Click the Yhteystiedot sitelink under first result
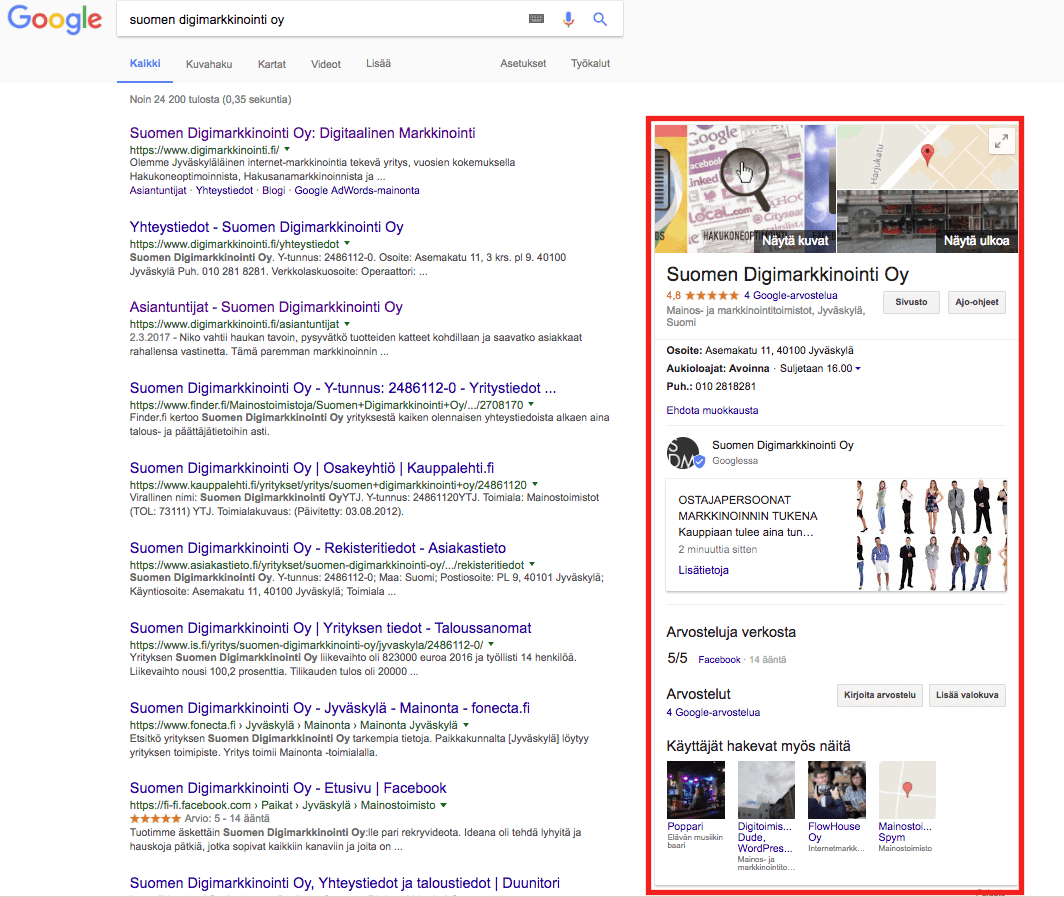This screenshot has width=1064, height=897. [x=225, y=191]
